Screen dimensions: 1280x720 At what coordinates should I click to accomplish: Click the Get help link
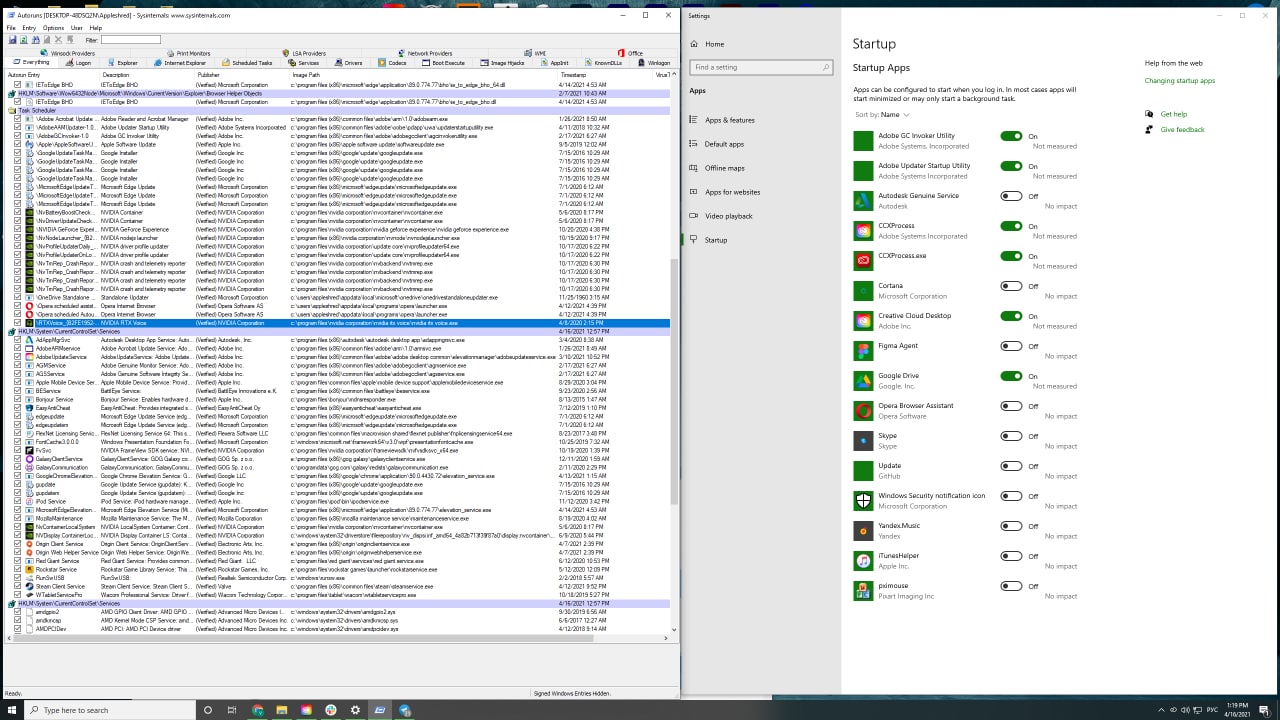click(x=1174, y=114)
